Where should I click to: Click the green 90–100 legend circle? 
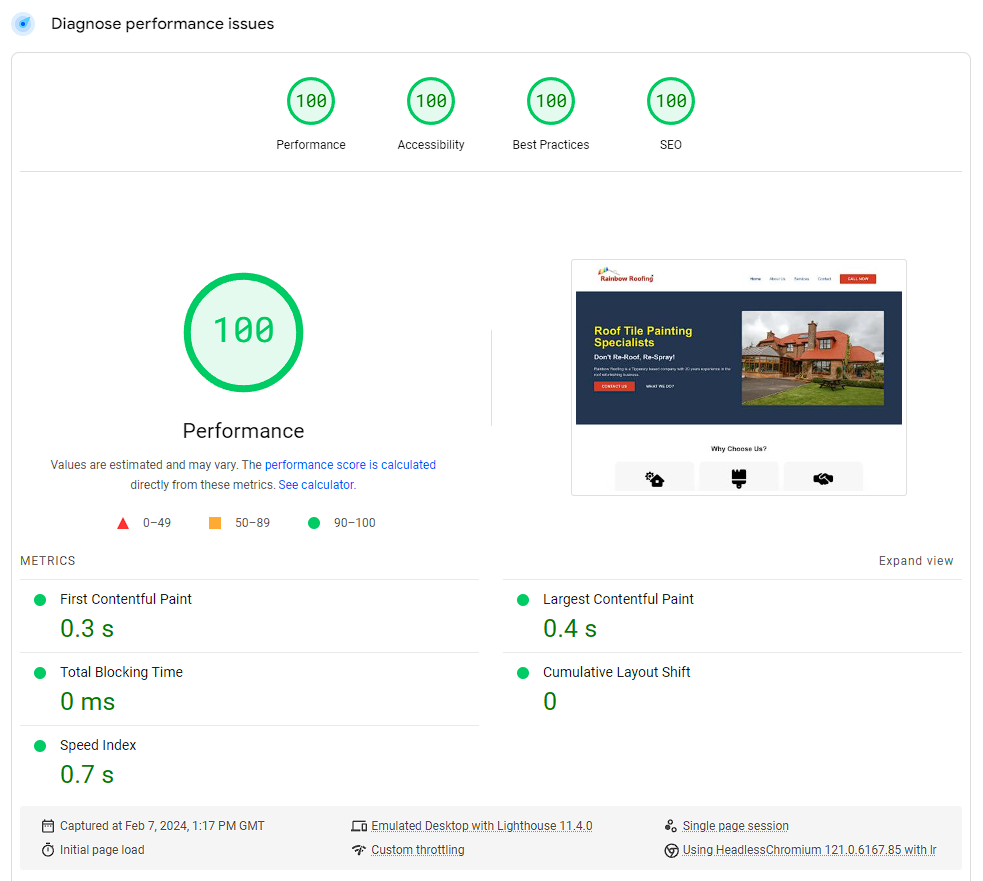(314, 523)
